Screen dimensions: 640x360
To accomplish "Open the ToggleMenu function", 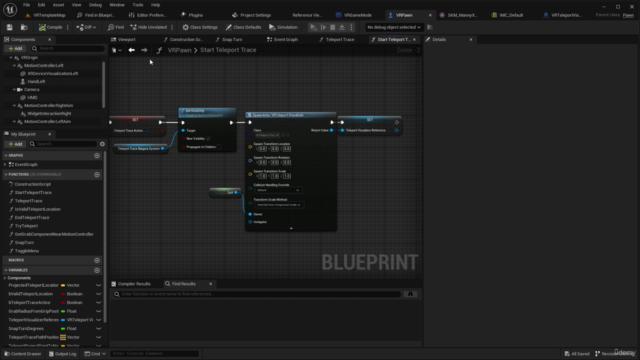I will point(27,251).
